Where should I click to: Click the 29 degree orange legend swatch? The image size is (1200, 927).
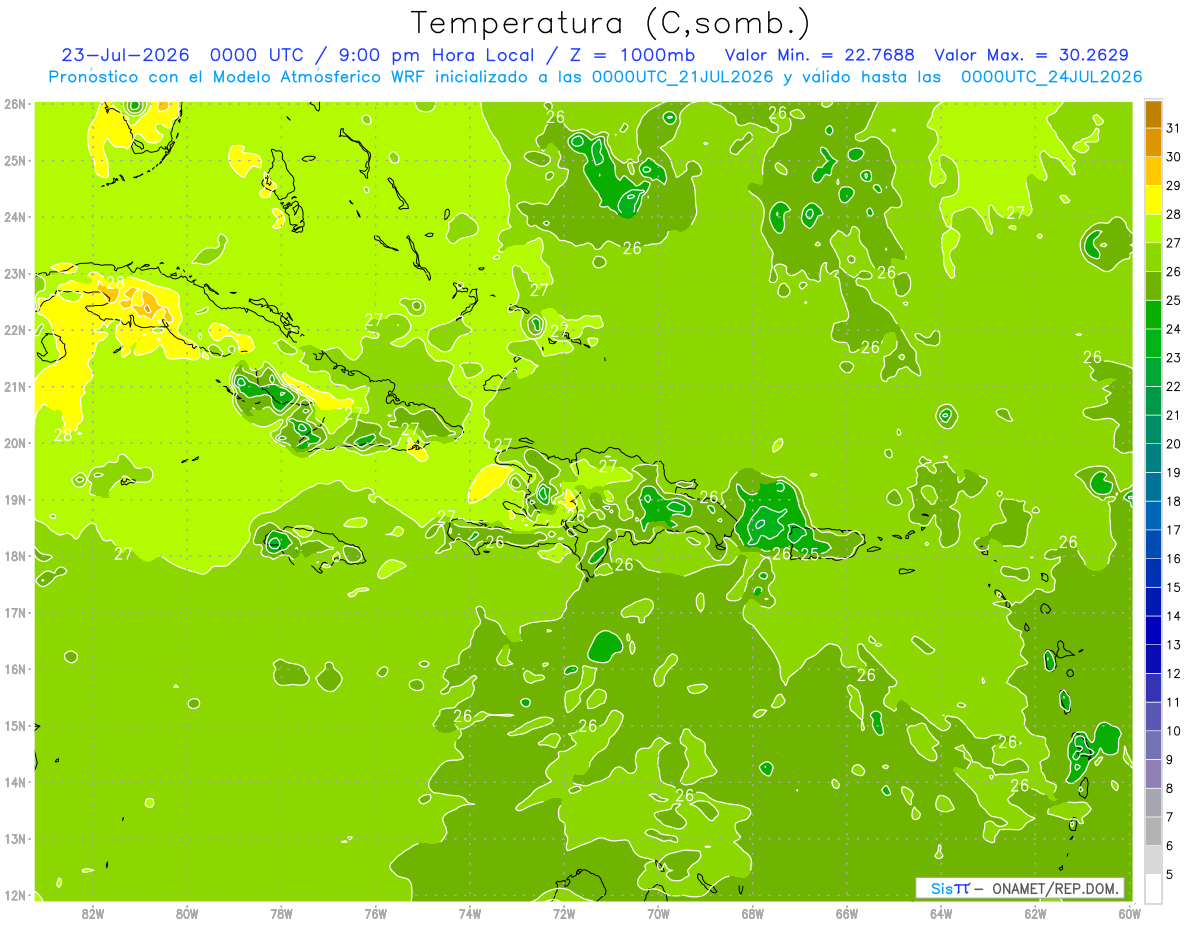[x=1152, y=172]
